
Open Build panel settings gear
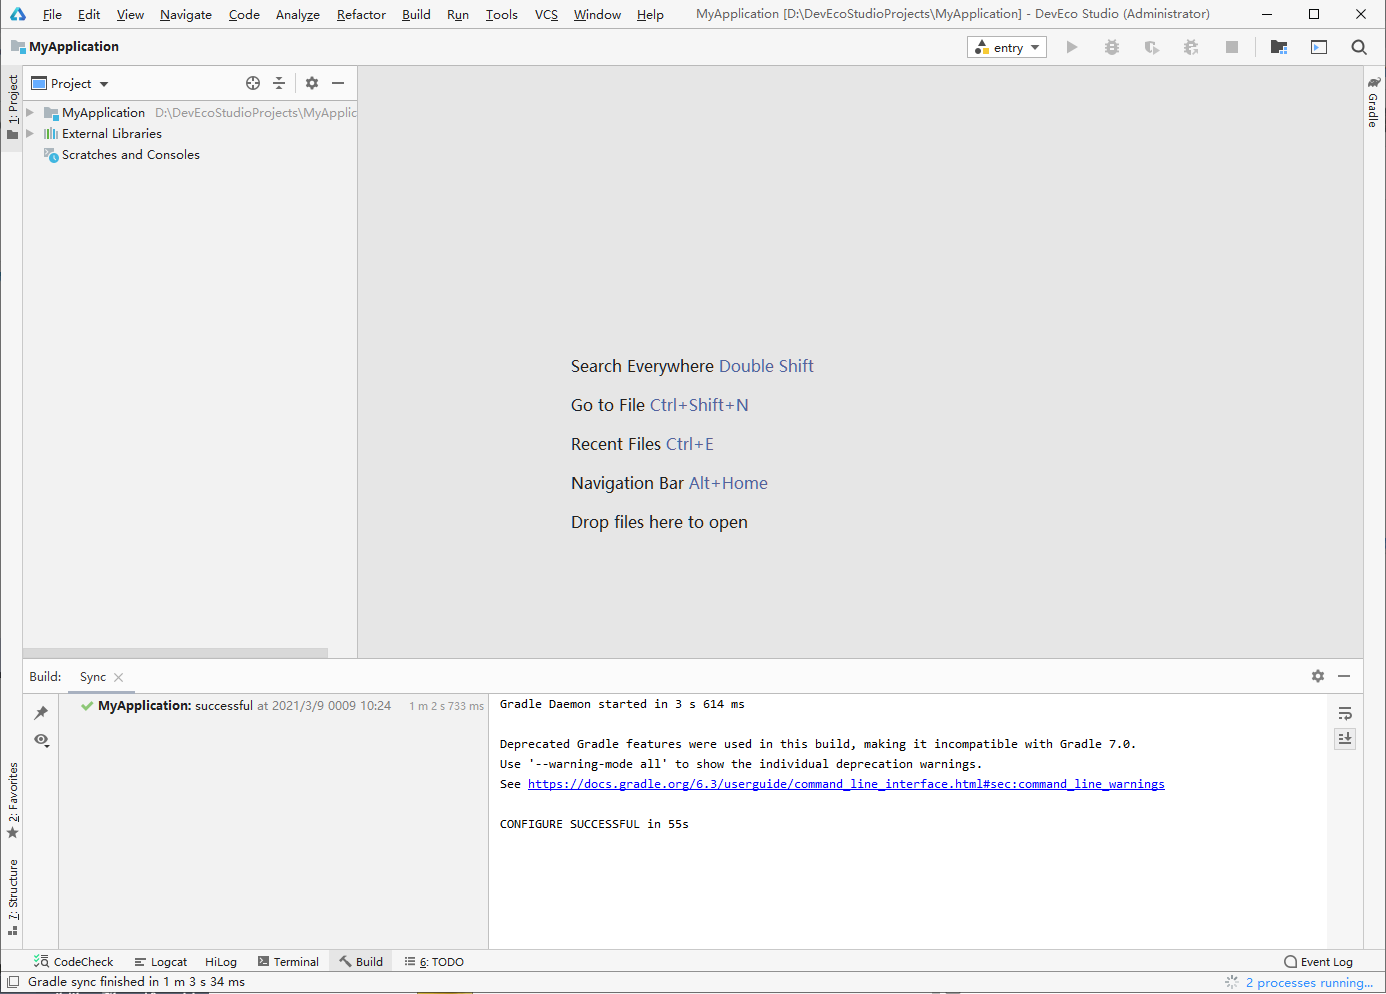pyautogui.click(x=1318, y=676)
